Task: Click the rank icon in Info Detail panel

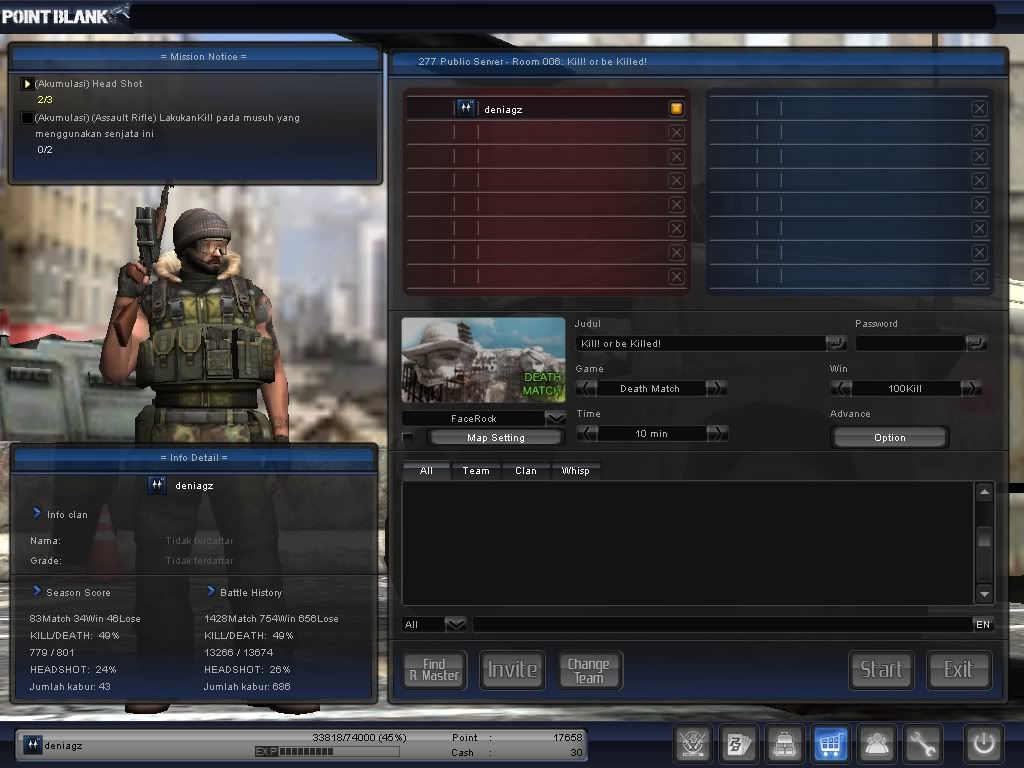Action: (157, 485)
